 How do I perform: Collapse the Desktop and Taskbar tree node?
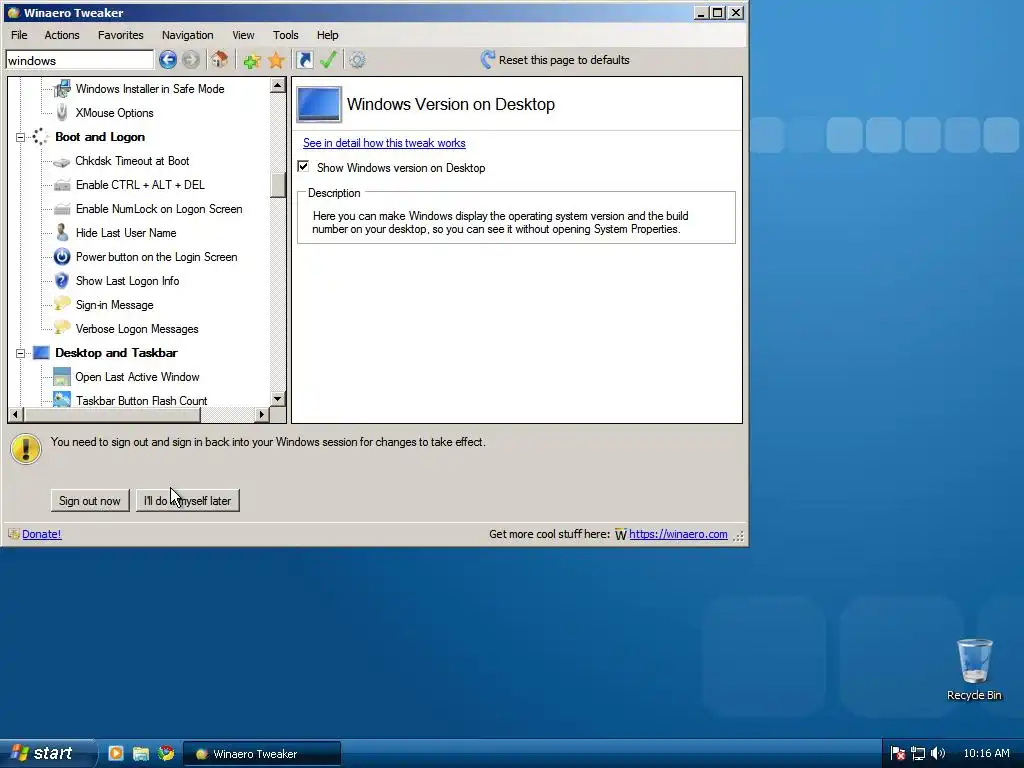coord(20,353)
